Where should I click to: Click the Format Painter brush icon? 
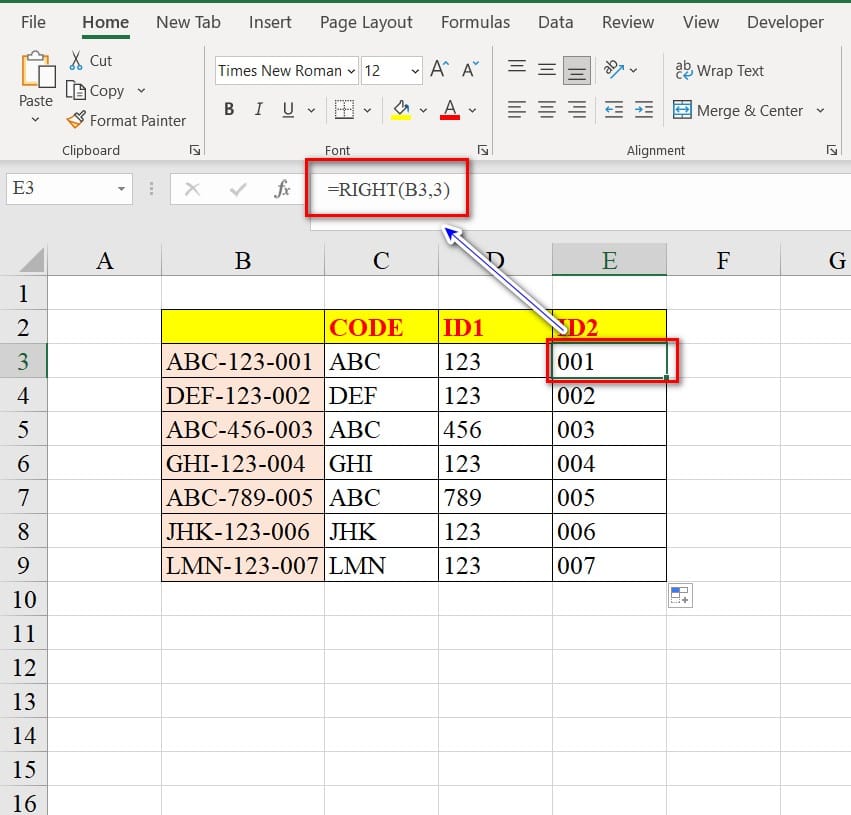(76, 120)
